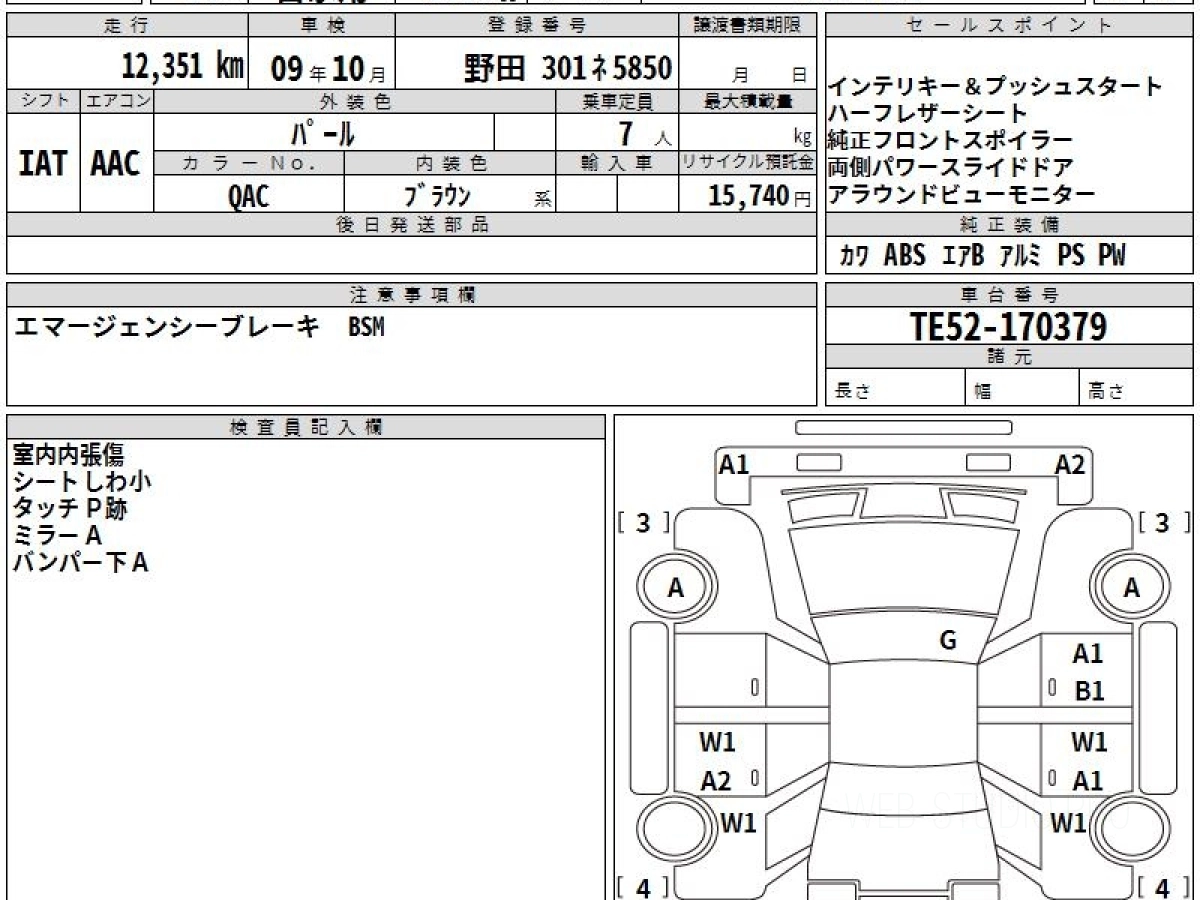
Task: Click chassis number TE52-170379
Action: 1008,326
